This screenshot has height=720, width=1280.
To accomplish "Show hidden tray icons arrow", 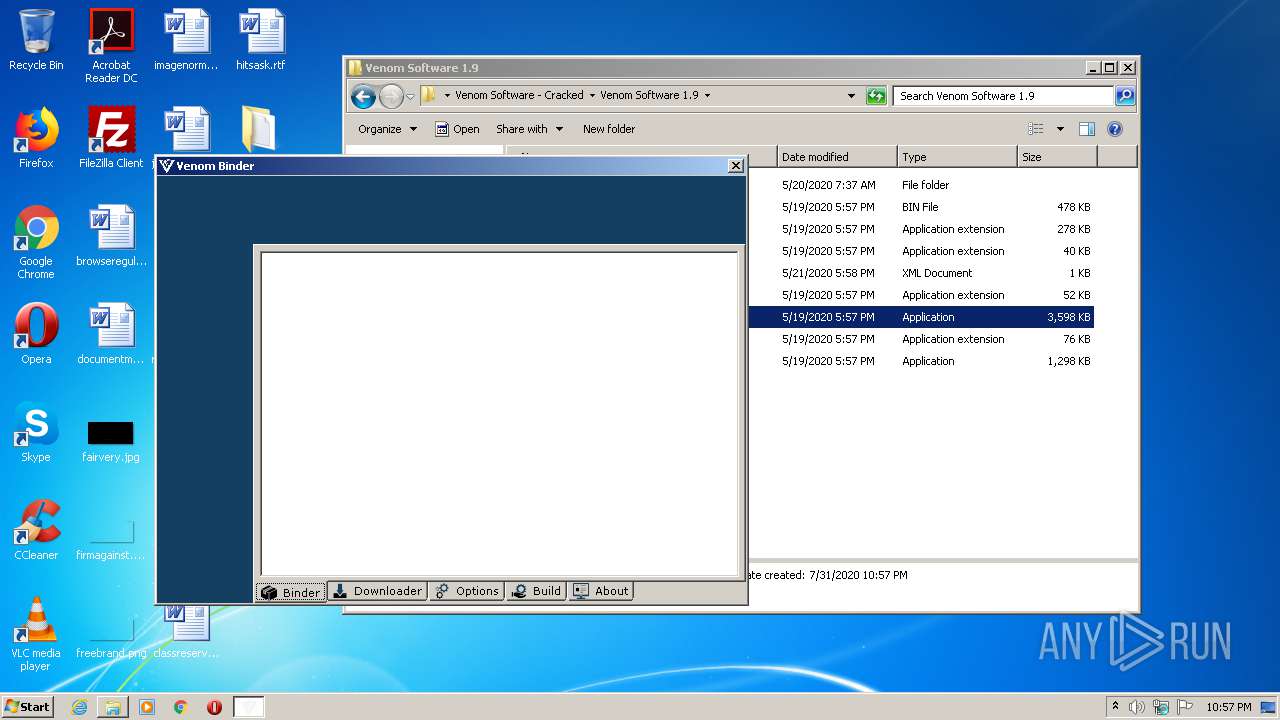I will tap(1115, 707).
